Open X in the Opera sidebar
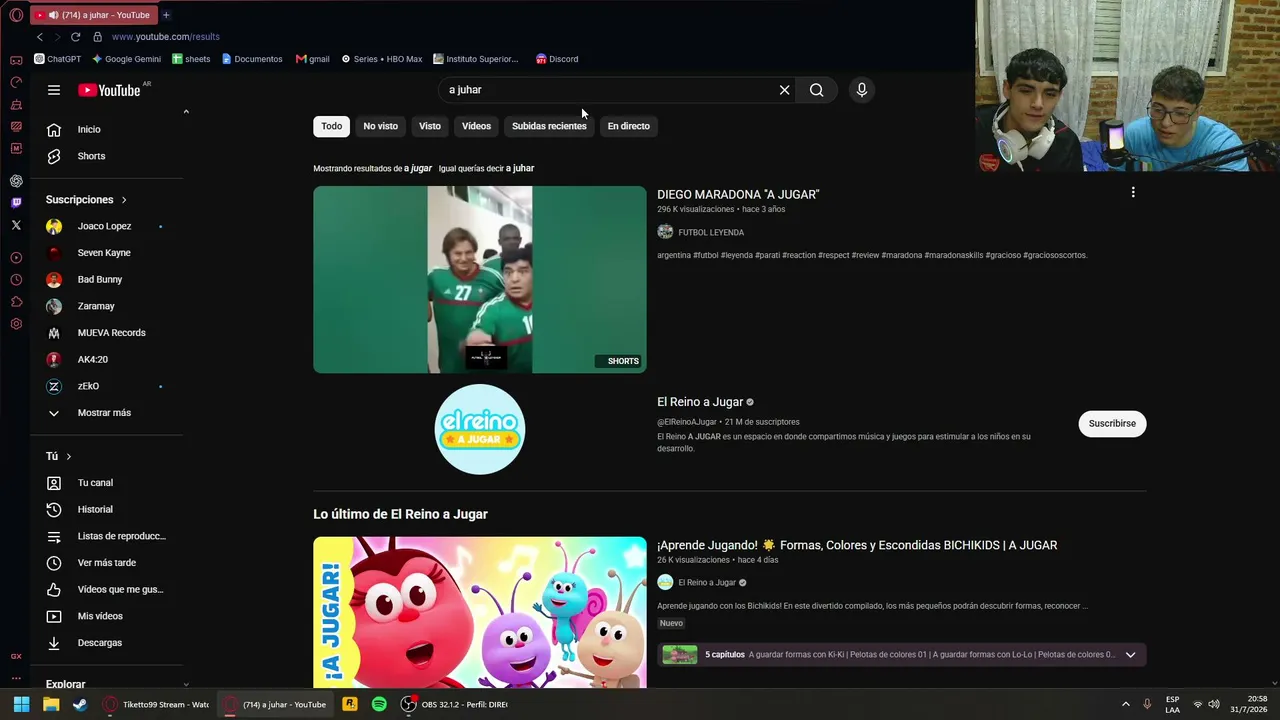The image size is (1280, 720). (16, 225)
